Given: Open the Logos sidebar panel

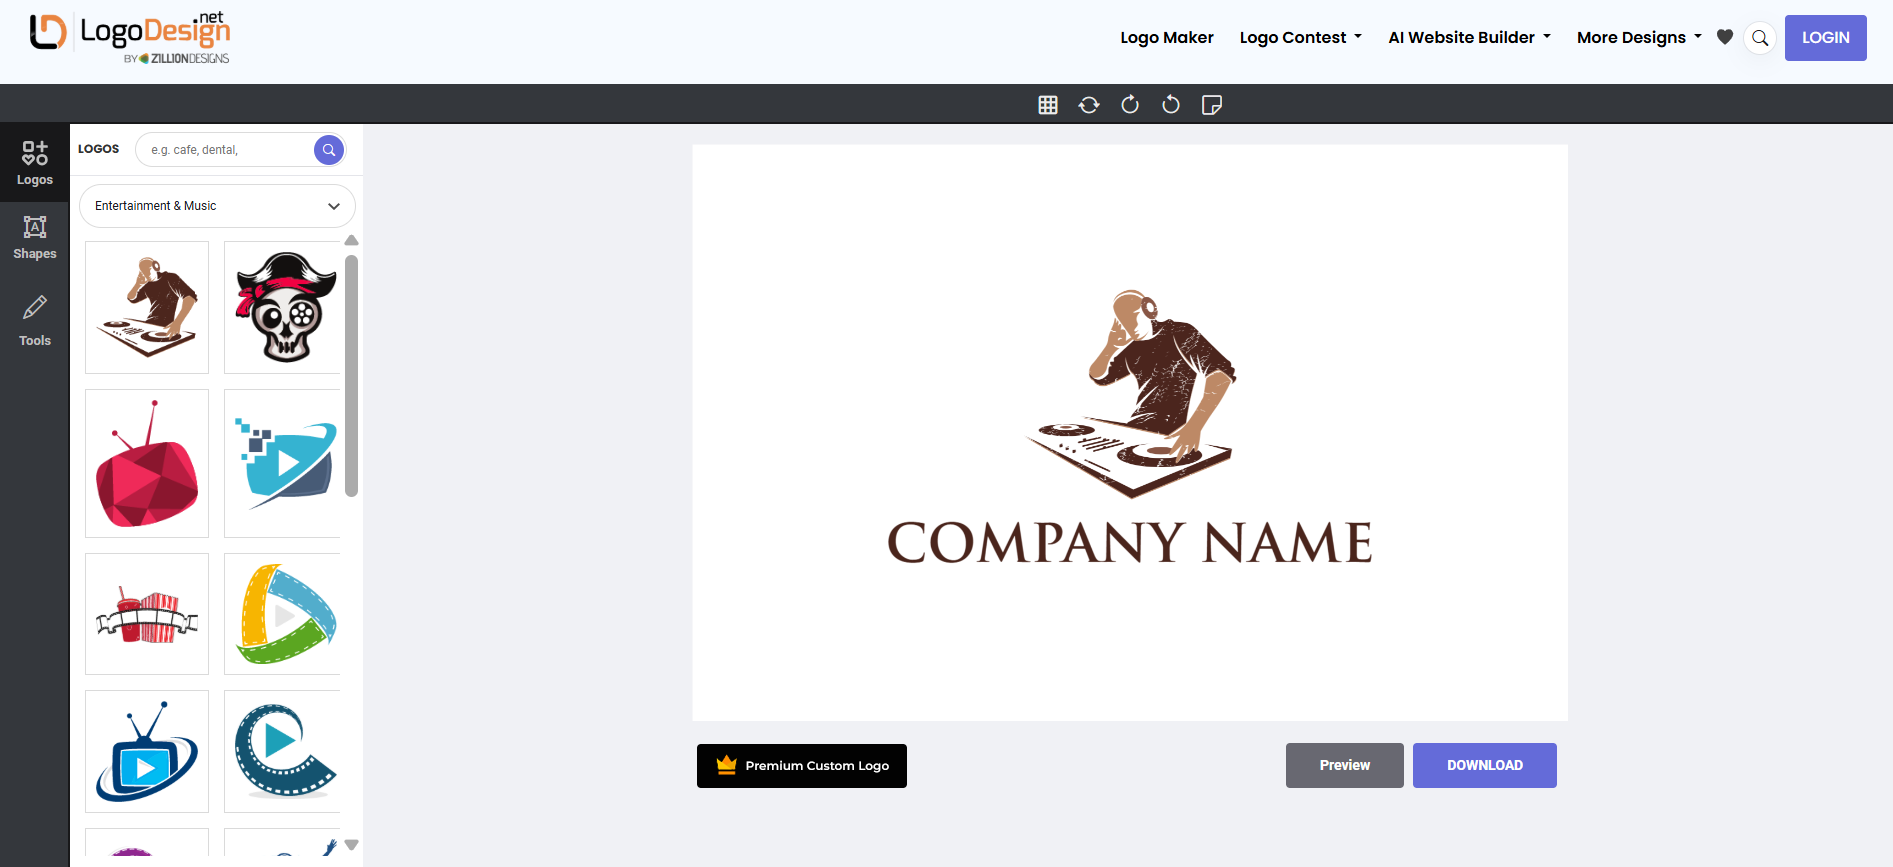Looking at the screenshot, I should 35,163.
